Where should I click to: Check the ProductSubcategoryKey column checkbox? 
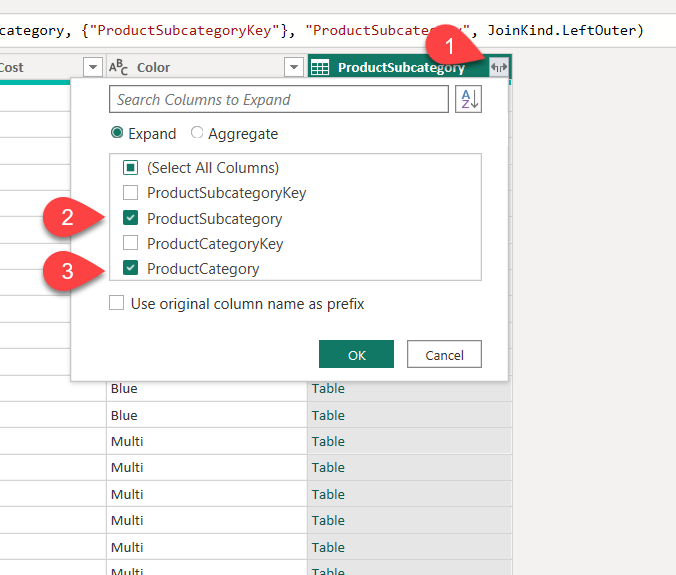(130, 193)
